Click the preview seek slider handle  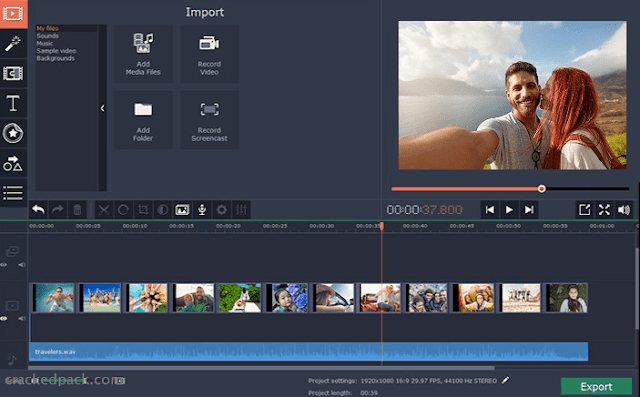(542, 189)
